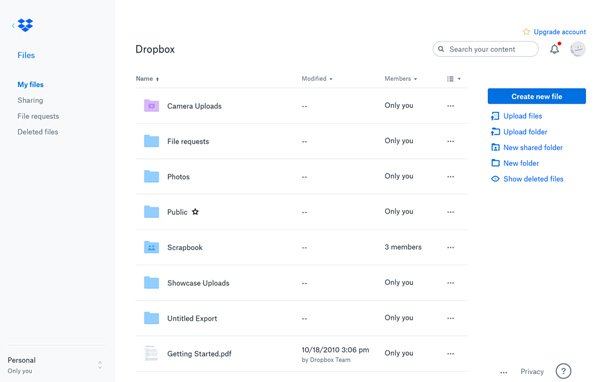600x382 pixels.
Task: Click the New folder icon
Action: click(x=495, y=163)
